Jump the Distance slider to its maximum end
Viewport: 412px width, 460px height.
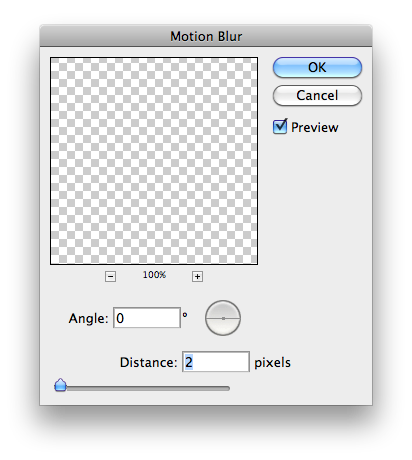click(228, 388)
